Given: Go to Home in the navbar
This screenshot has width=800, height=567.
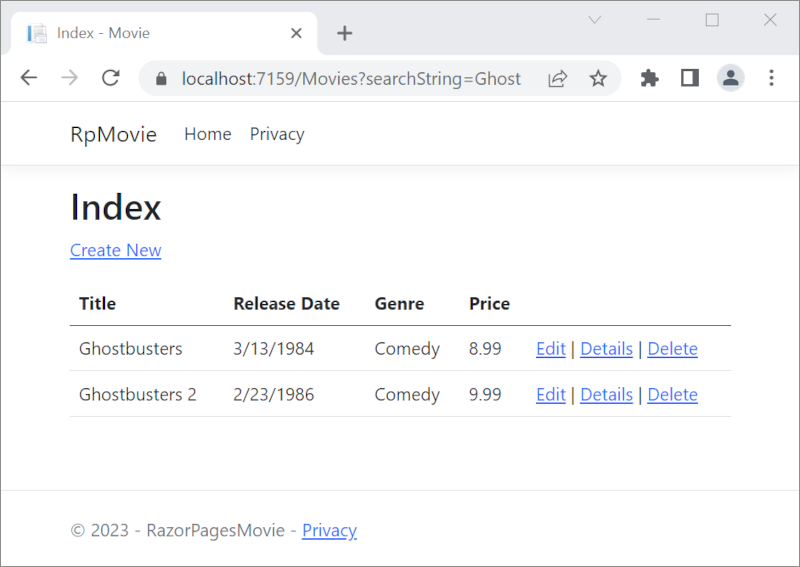Looking at the screenshot, I should pyautogui.click(x=207, y=134).
